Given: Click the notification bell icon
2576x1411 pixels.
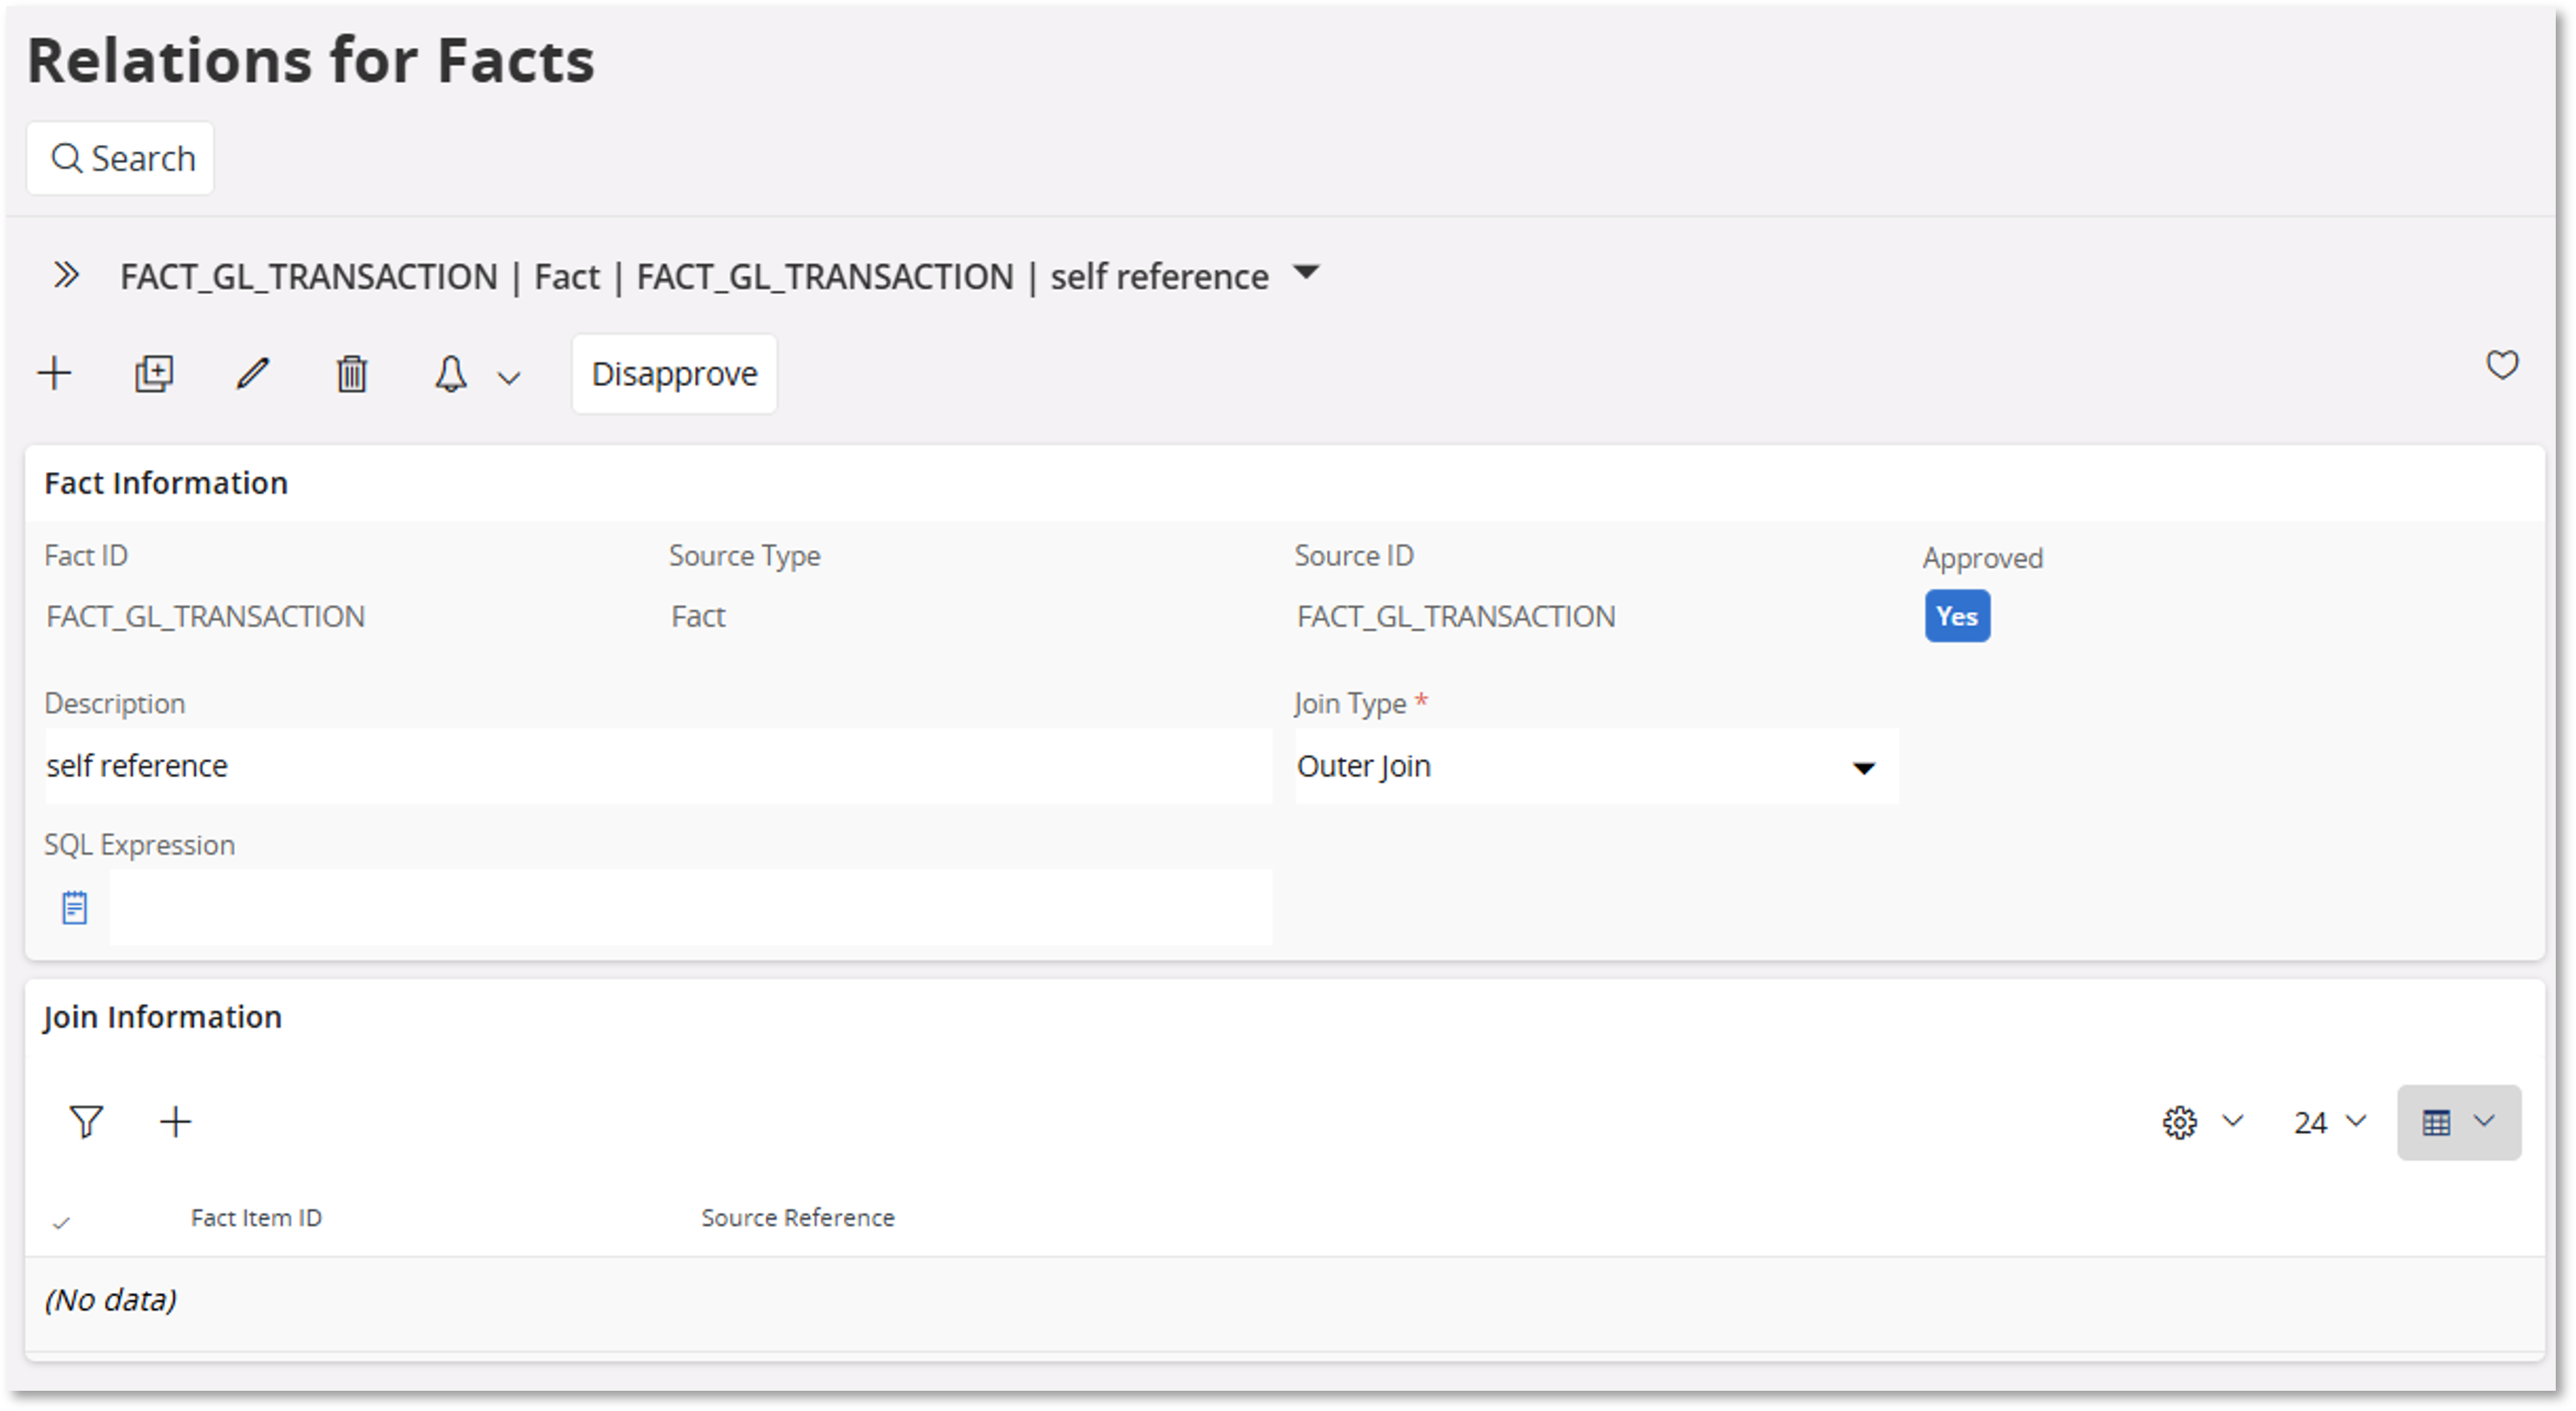Looking at the screenshot, I should pos(451,374).
